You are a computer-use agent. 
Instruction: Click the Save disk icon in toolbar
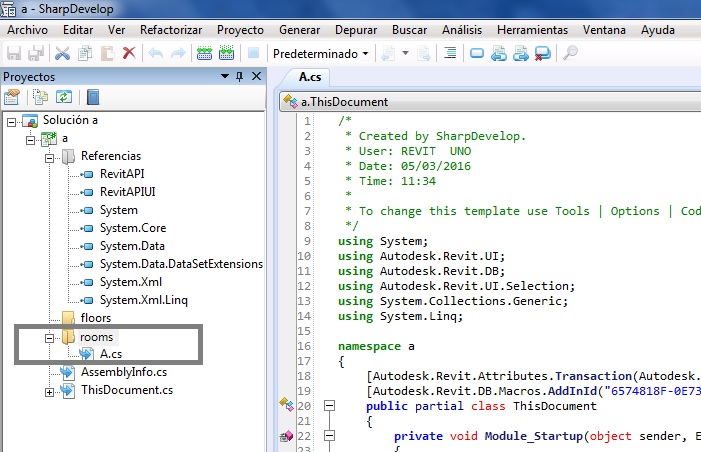[14, 53]
